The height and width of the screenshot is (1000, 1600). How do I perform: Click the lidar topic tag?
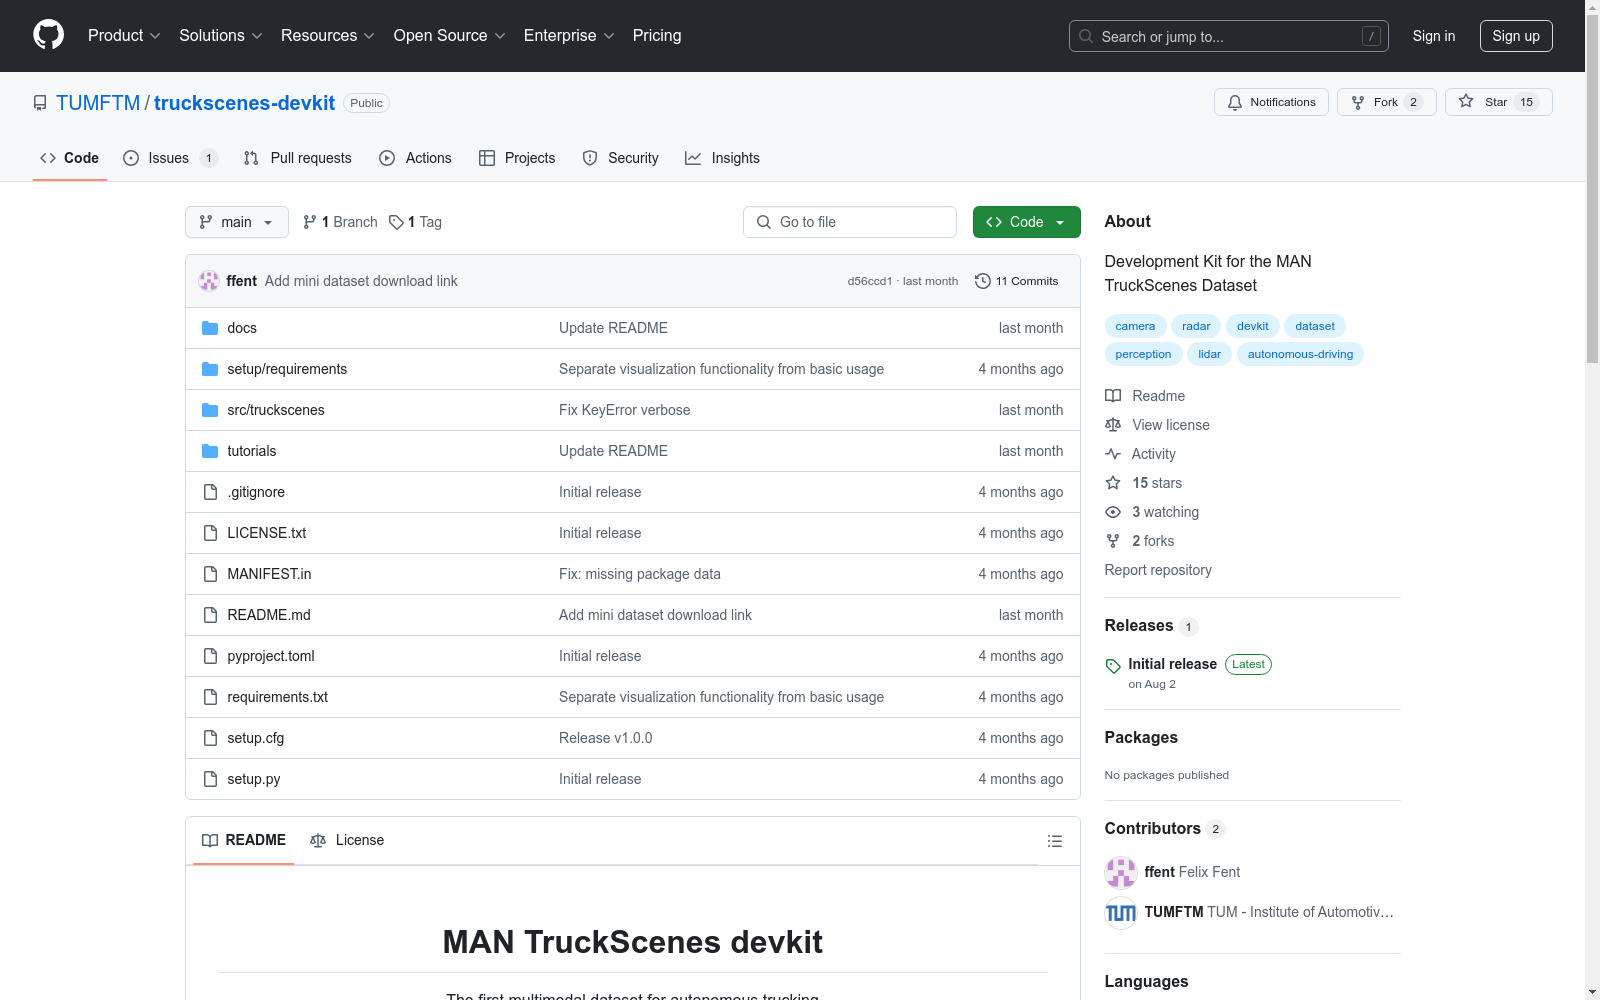click(1210, 354)
